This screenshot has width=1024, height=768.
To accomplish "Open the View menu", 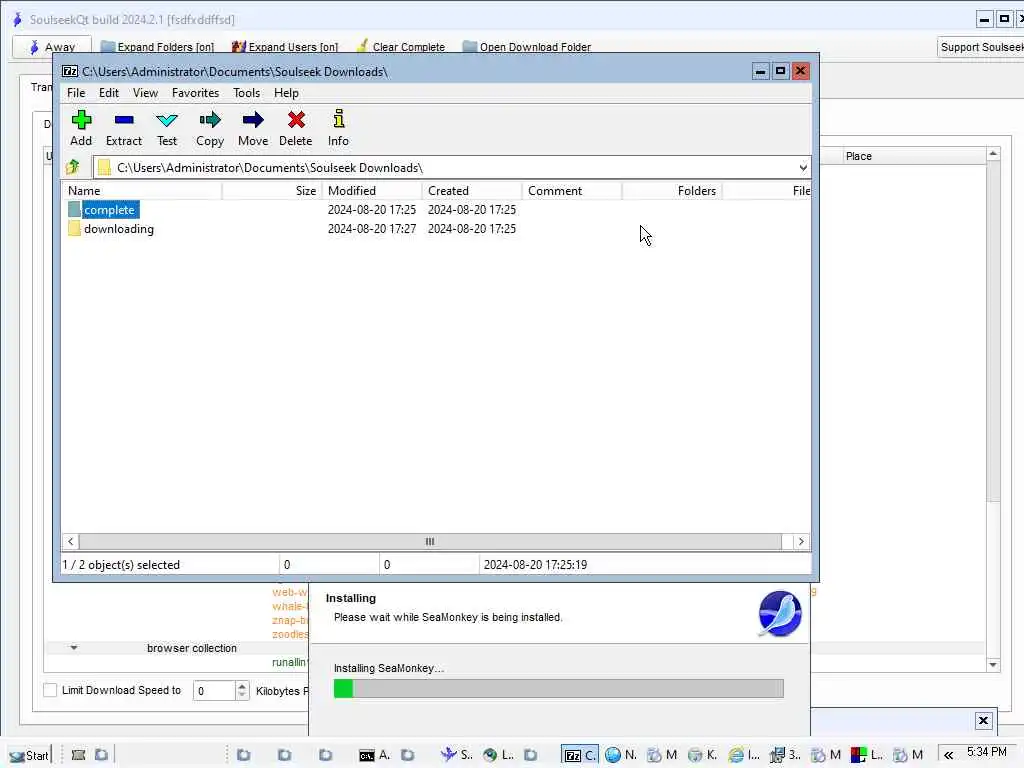I will click(x=145, y=93).
